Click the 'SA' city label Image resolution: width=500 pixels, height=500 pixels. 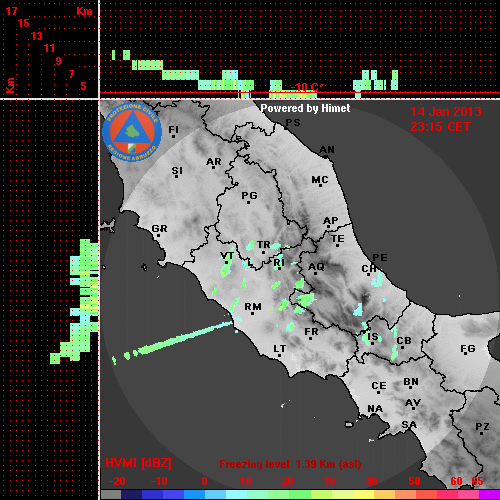coord(409,425)
